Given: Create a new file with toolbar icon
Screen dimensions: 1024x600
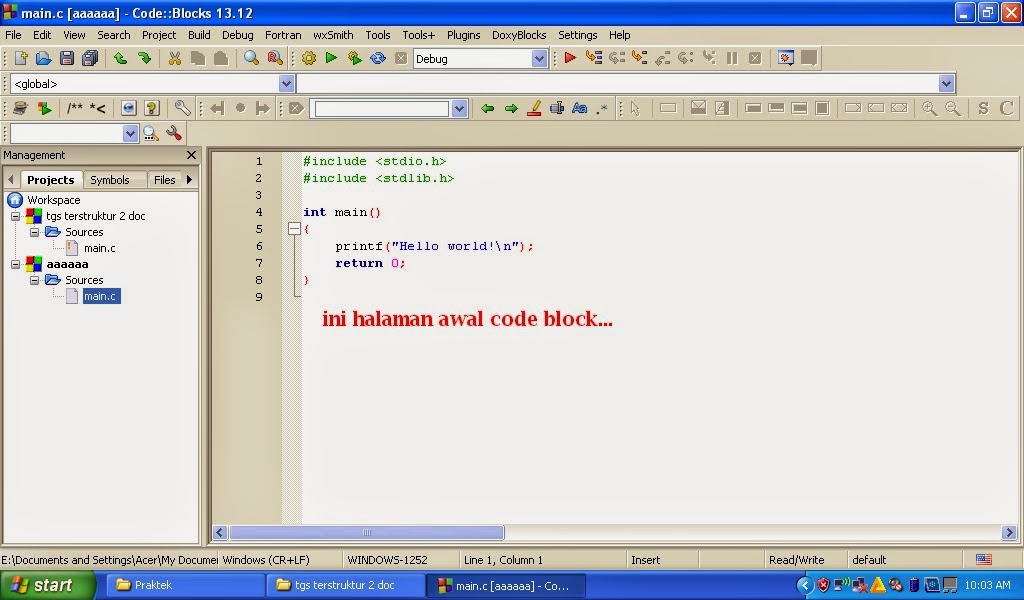Looking at the screenshot, I should pyautogui.click(x=21, y=59).
